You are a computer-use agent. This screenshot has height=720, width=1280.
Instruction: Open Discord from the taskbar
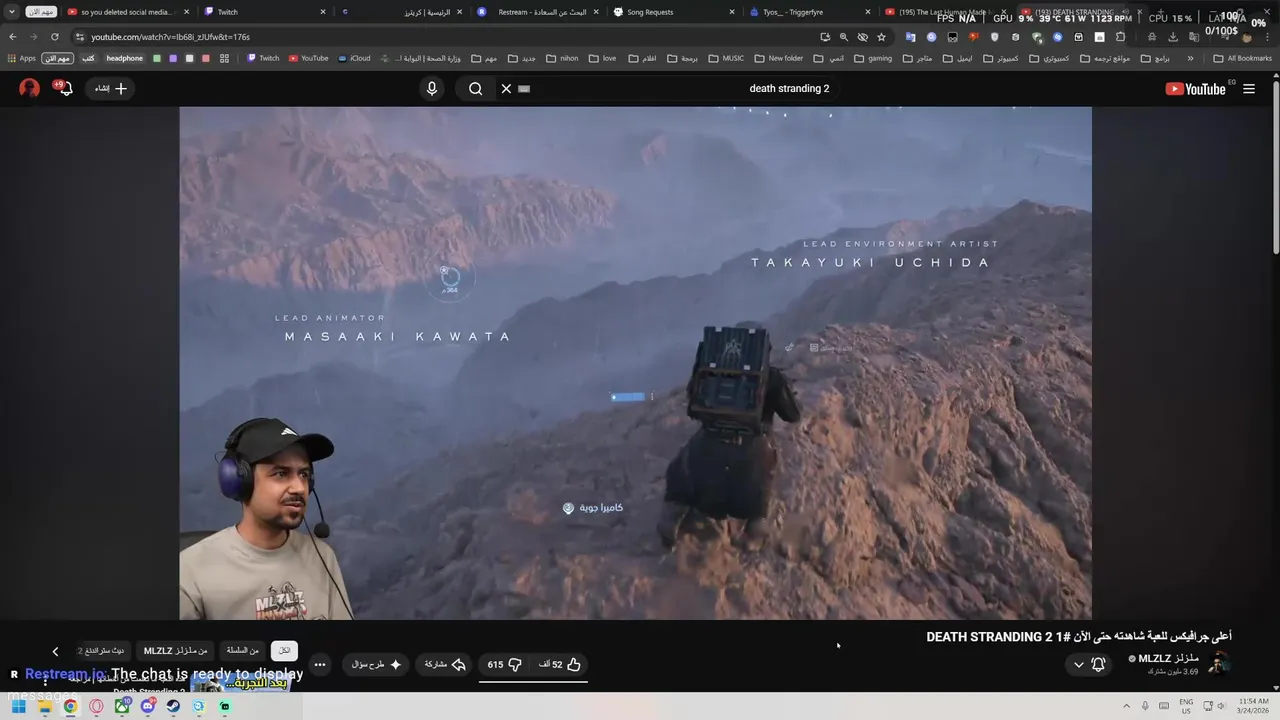(148, 706)
